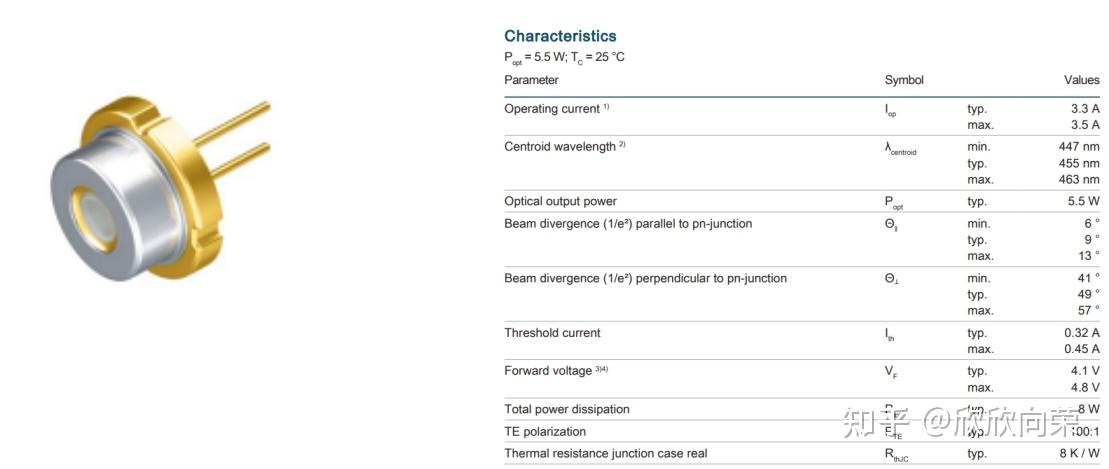Select the Operating current parameter row
Screen dimensions: 1109x469
coord(802,117)
